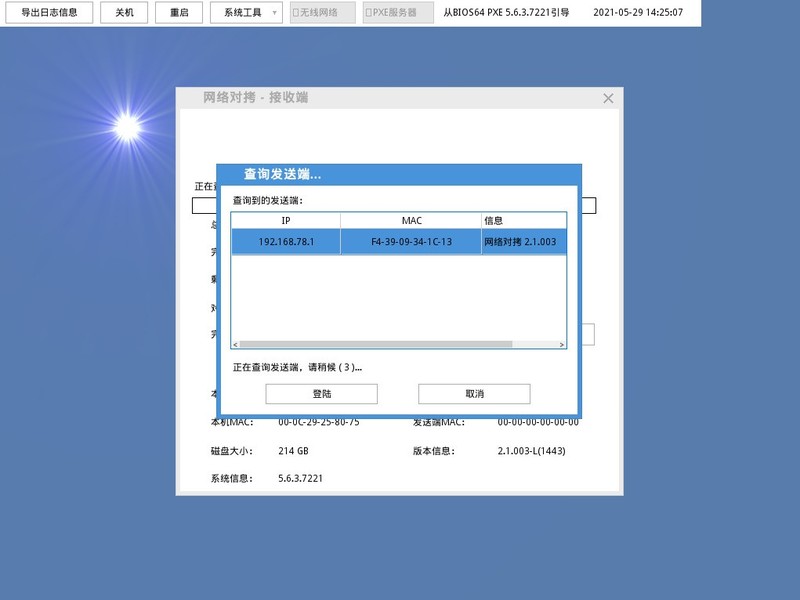Enable the 无线网络 (Wireless Network) checkbox
This screenshot has height=600, width=800.
tap(294, 12)
